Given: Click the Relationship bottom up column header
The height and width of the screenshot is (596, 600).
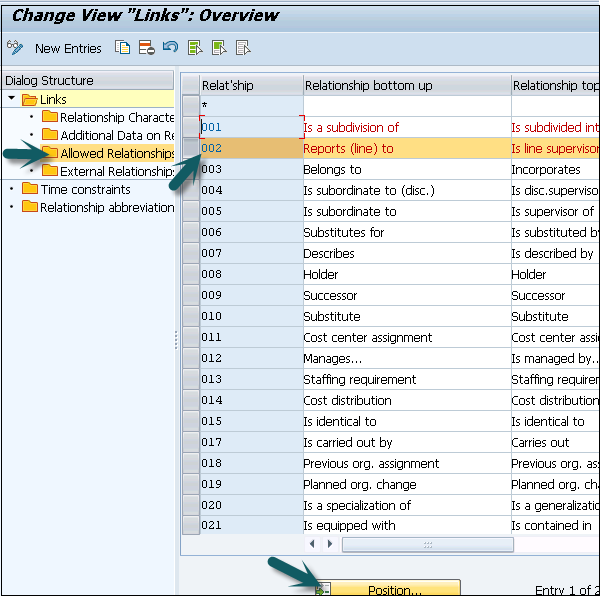Looking at the screenshot, I should click(406, 85).
